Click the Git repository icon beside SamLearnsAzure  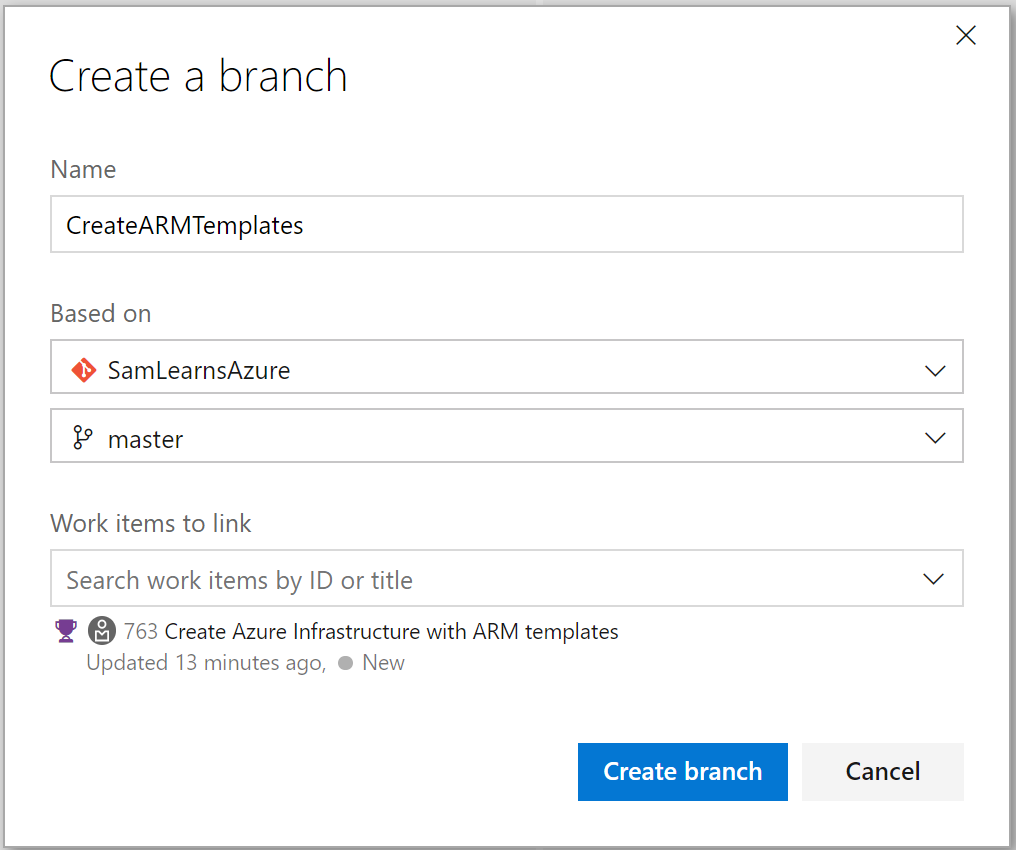click(83, 371)
